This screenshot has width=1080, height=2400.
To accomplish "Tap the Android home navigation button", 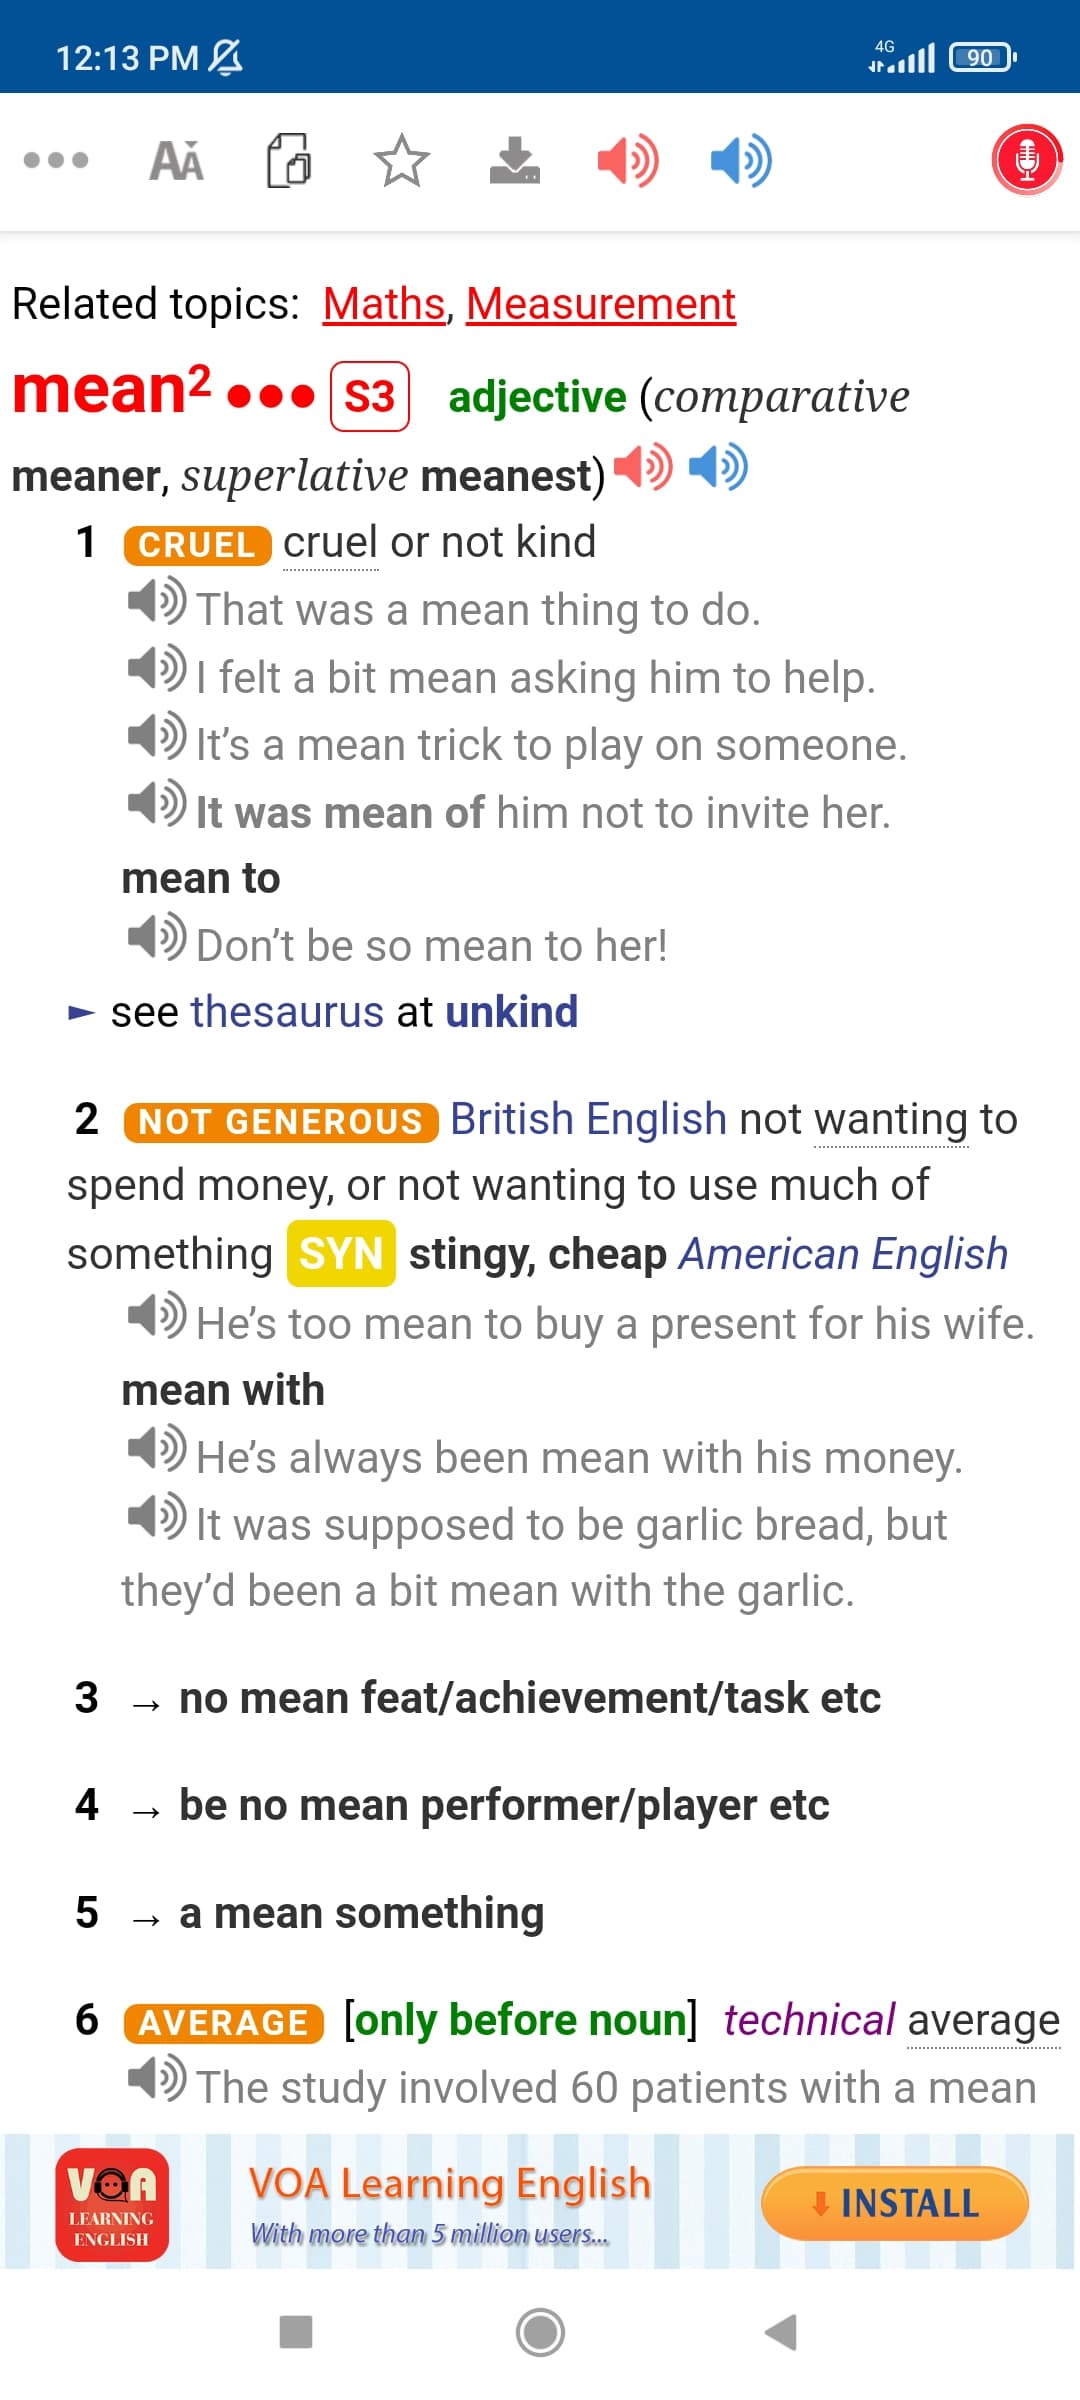I will (540, 2332).
